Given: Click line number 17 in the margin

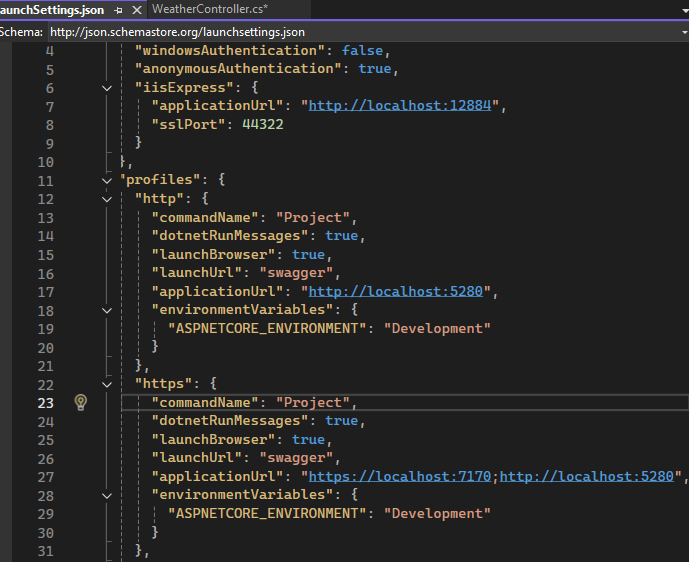Looking at the screenshot, I should pos(45,292).
